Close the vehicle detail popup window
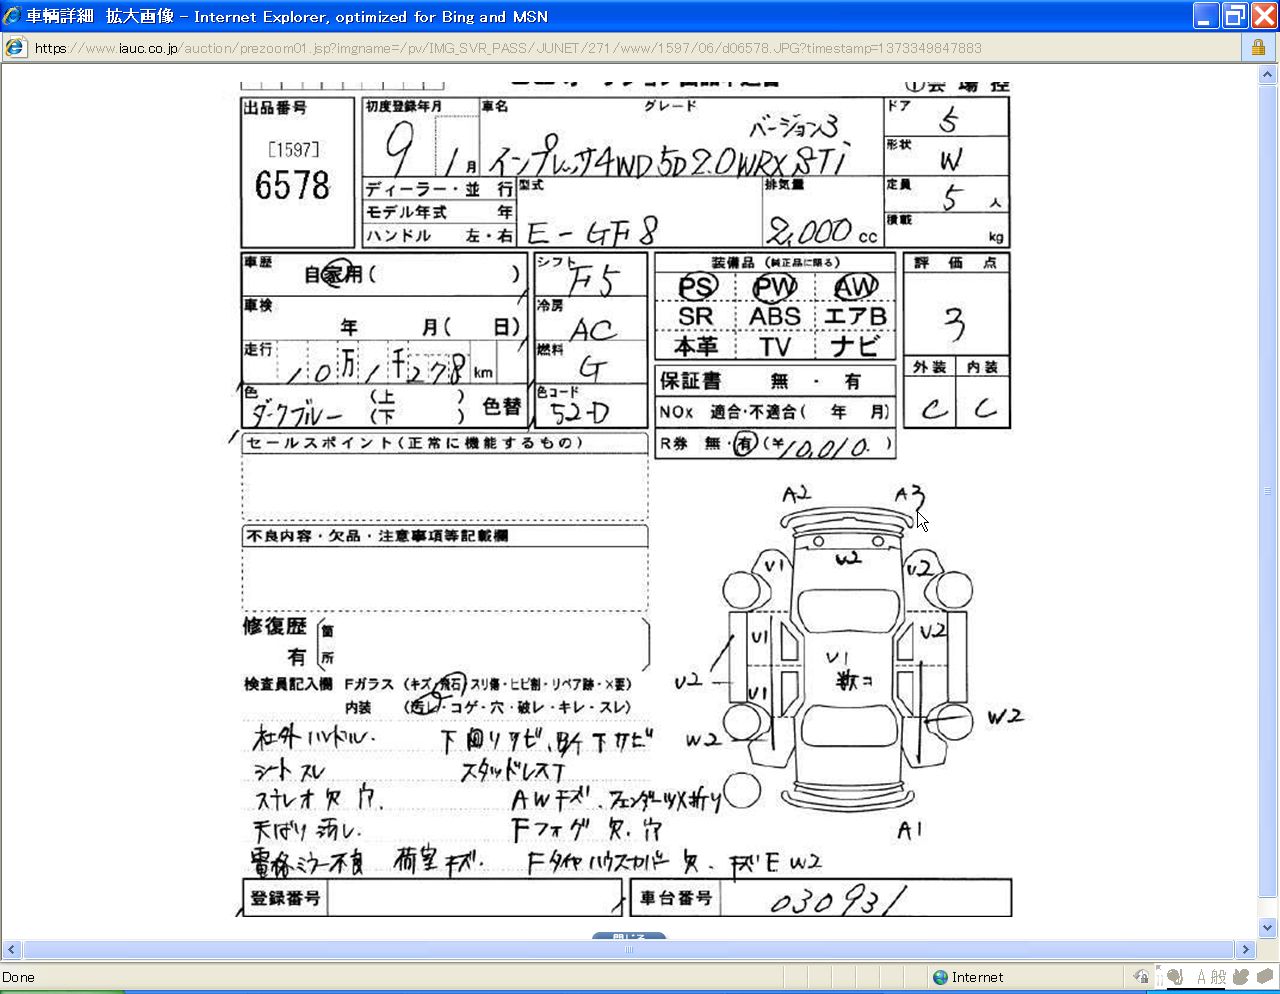1280x994 pixels. click(x=1264, y=16)
